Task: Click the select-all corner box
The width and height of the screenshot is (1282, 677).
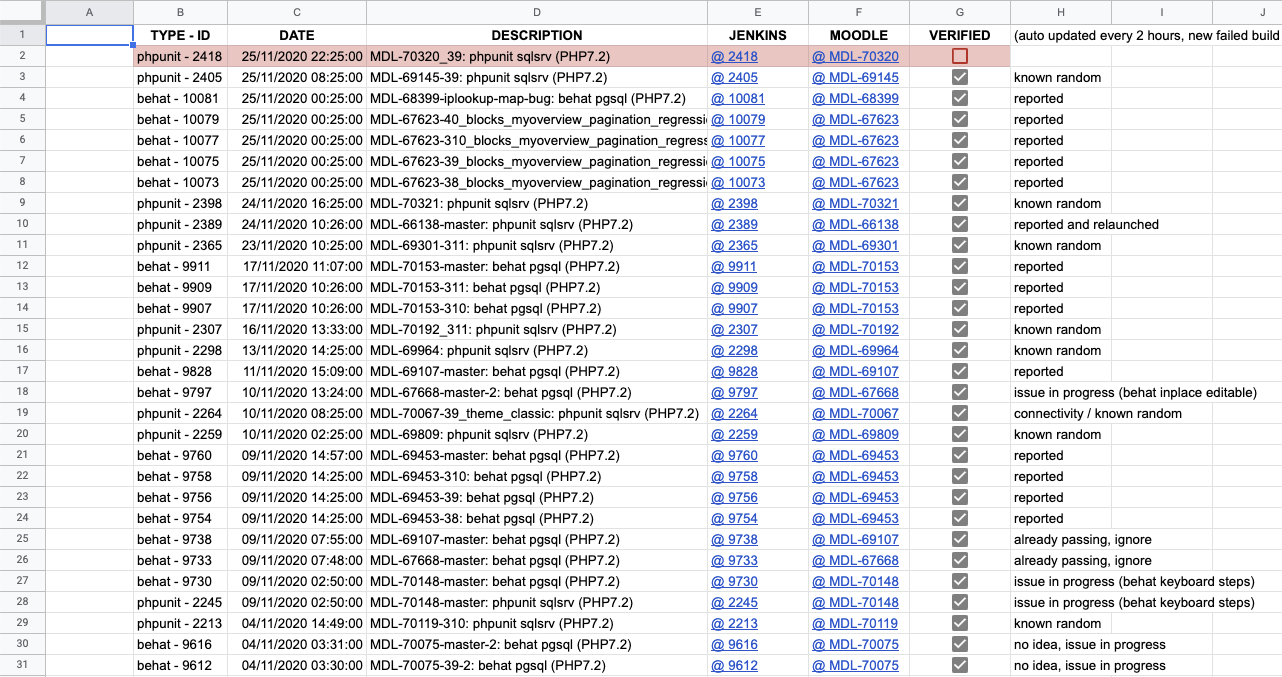Action: coord(22,12)
